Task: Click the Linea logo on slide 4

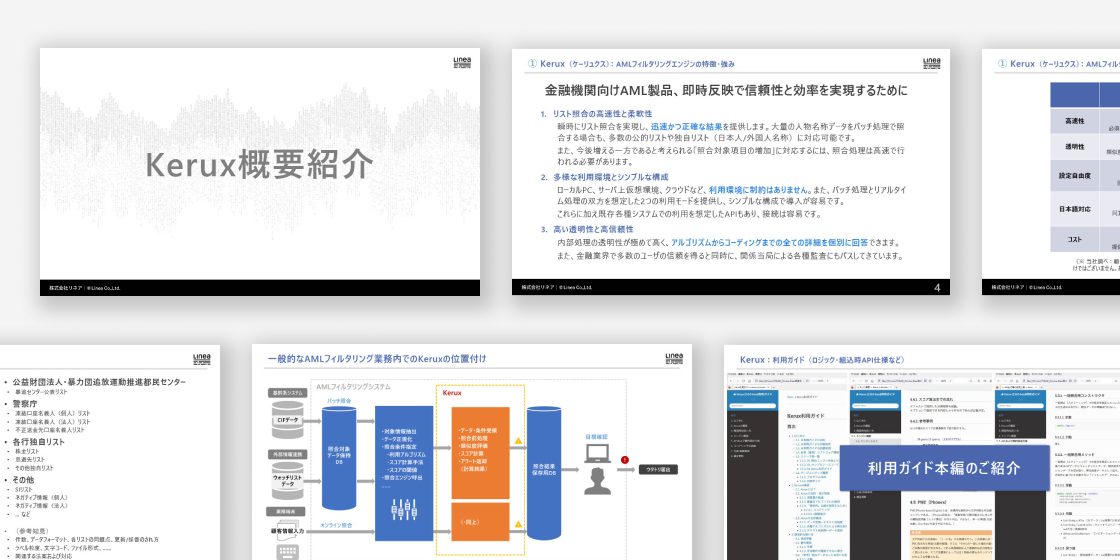Action: tap(932, 63)
